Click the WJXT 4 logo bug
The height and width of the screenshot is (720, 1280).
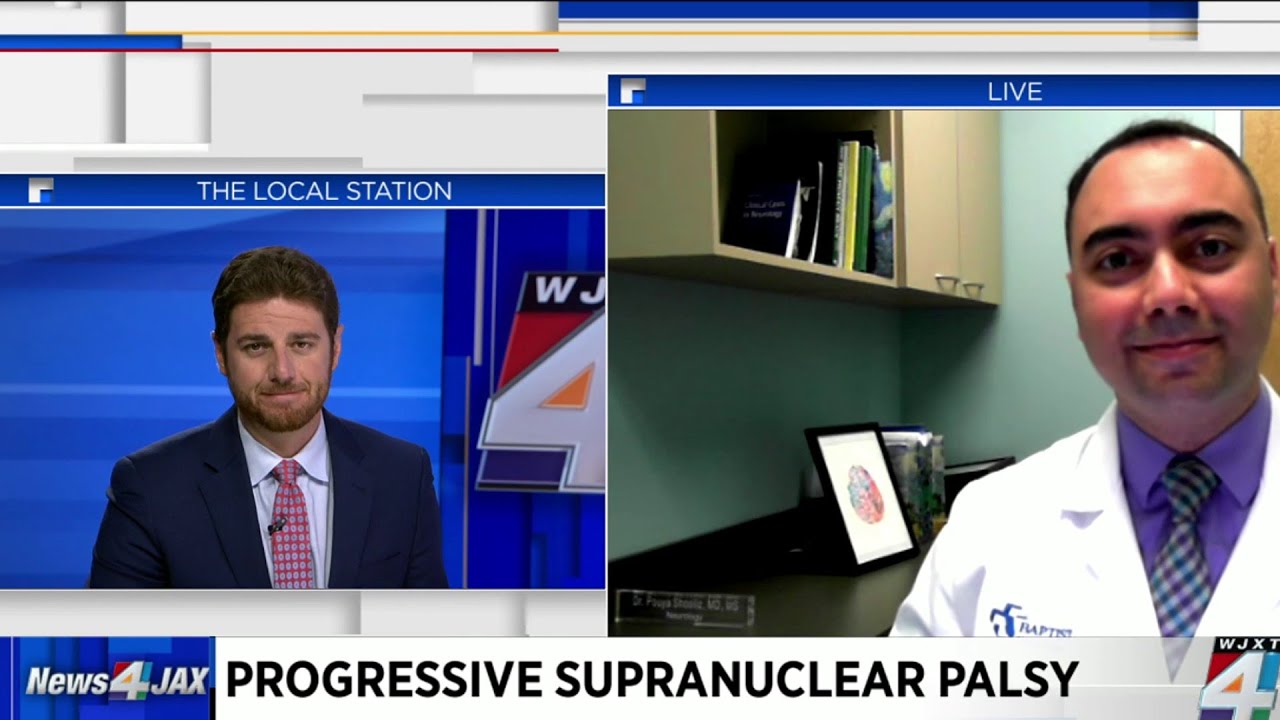(x=1240, y=677)
